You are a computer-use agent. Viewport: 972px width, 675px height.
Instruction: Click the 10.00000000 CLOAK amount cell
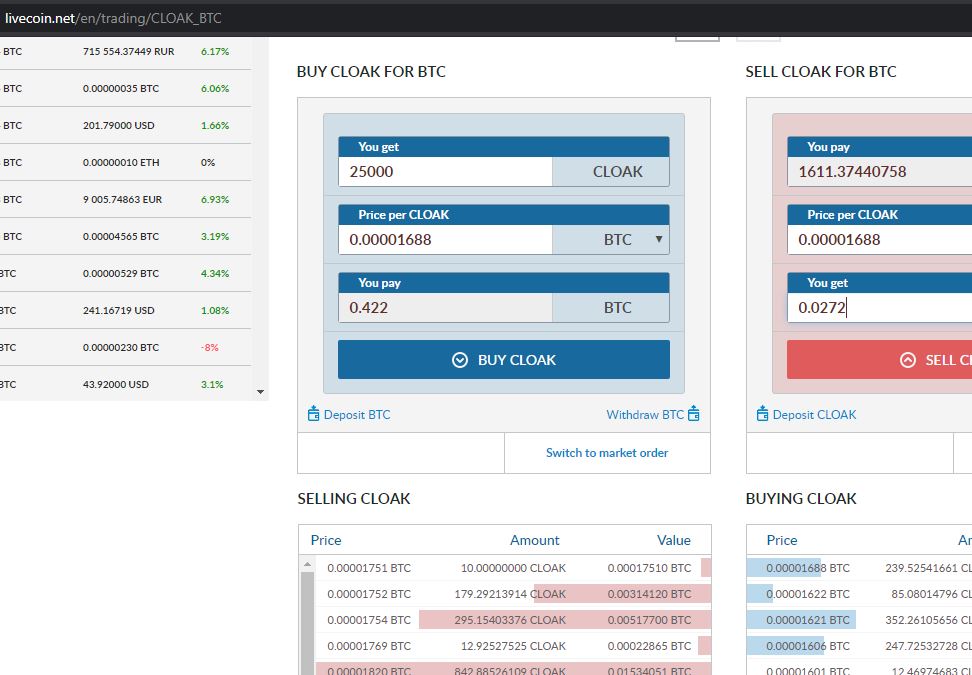point(513,568)
